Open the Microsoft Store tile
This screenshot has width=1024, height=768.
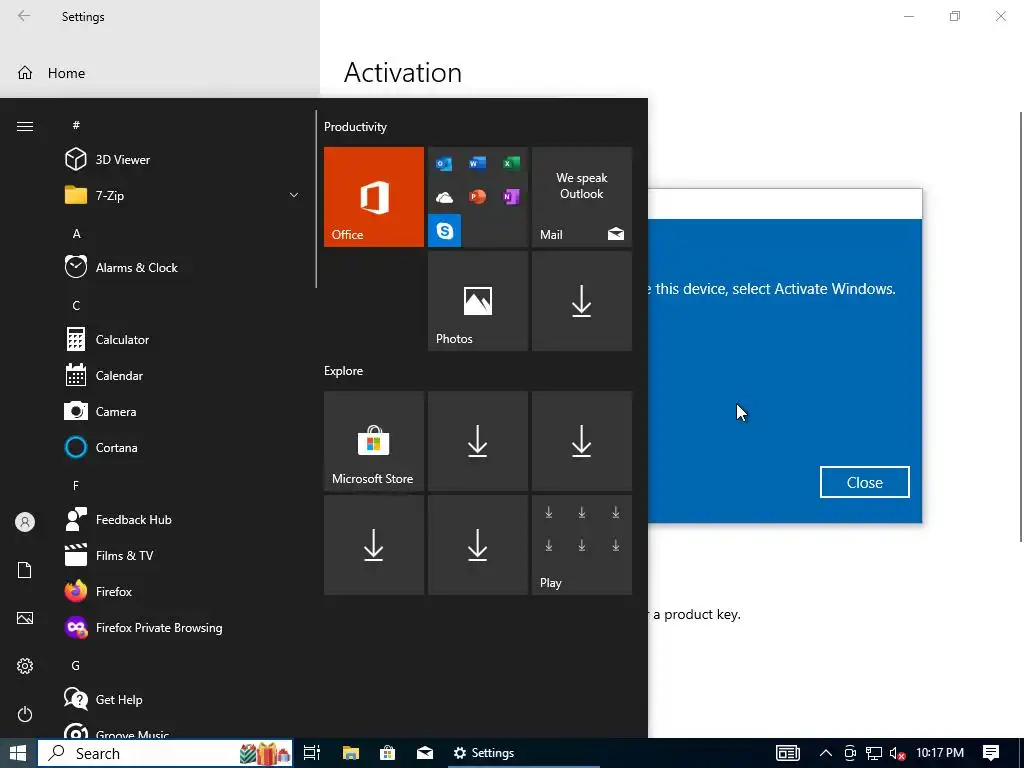click(x=374, y=441)
